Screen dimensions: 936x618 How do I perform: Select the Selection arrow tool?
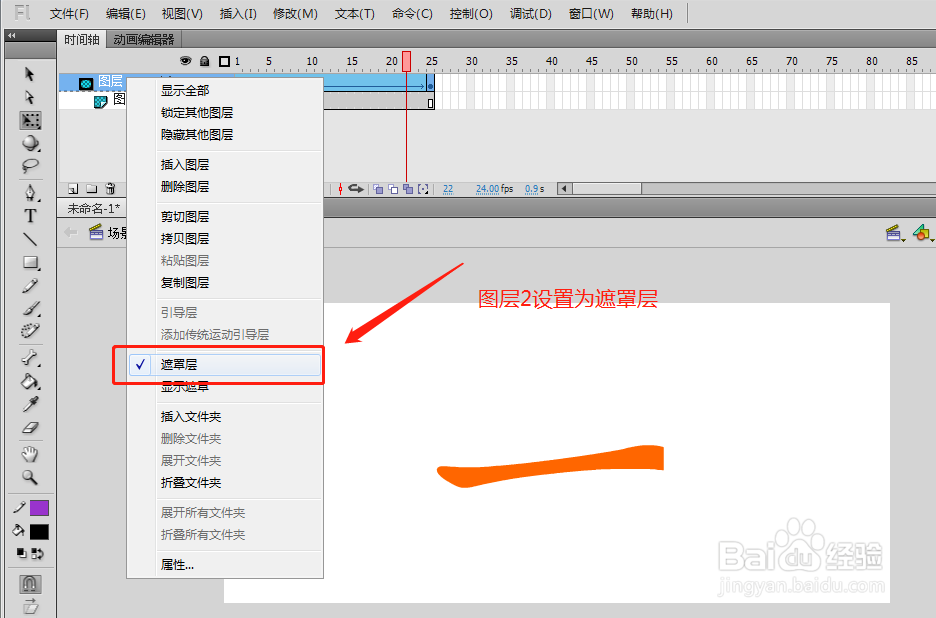tap(30, 74)
